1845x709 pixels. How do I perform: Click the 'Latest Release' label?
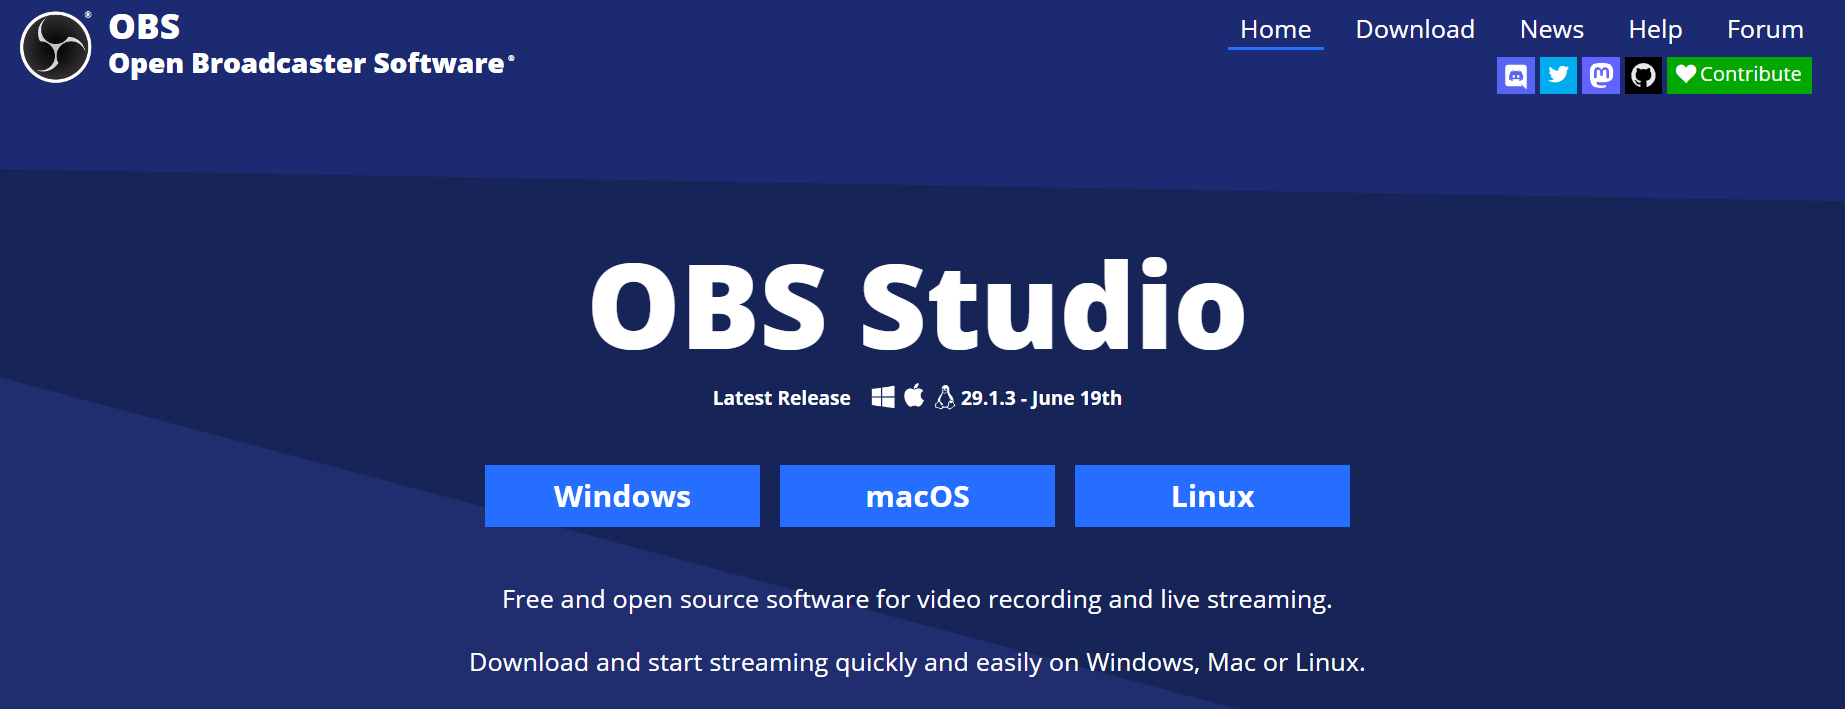781,398
